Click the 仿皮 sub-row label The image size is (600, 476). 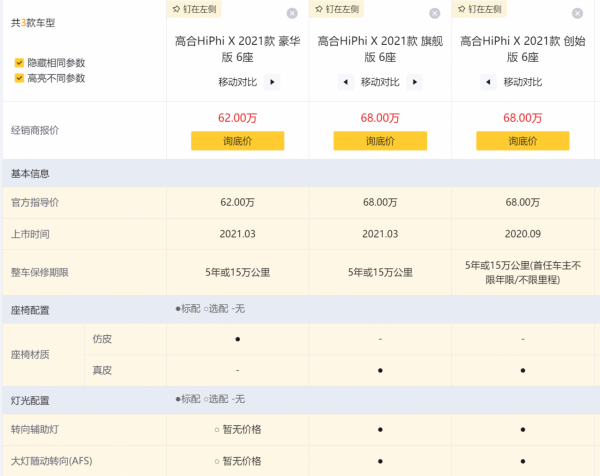tap(102, 339)
